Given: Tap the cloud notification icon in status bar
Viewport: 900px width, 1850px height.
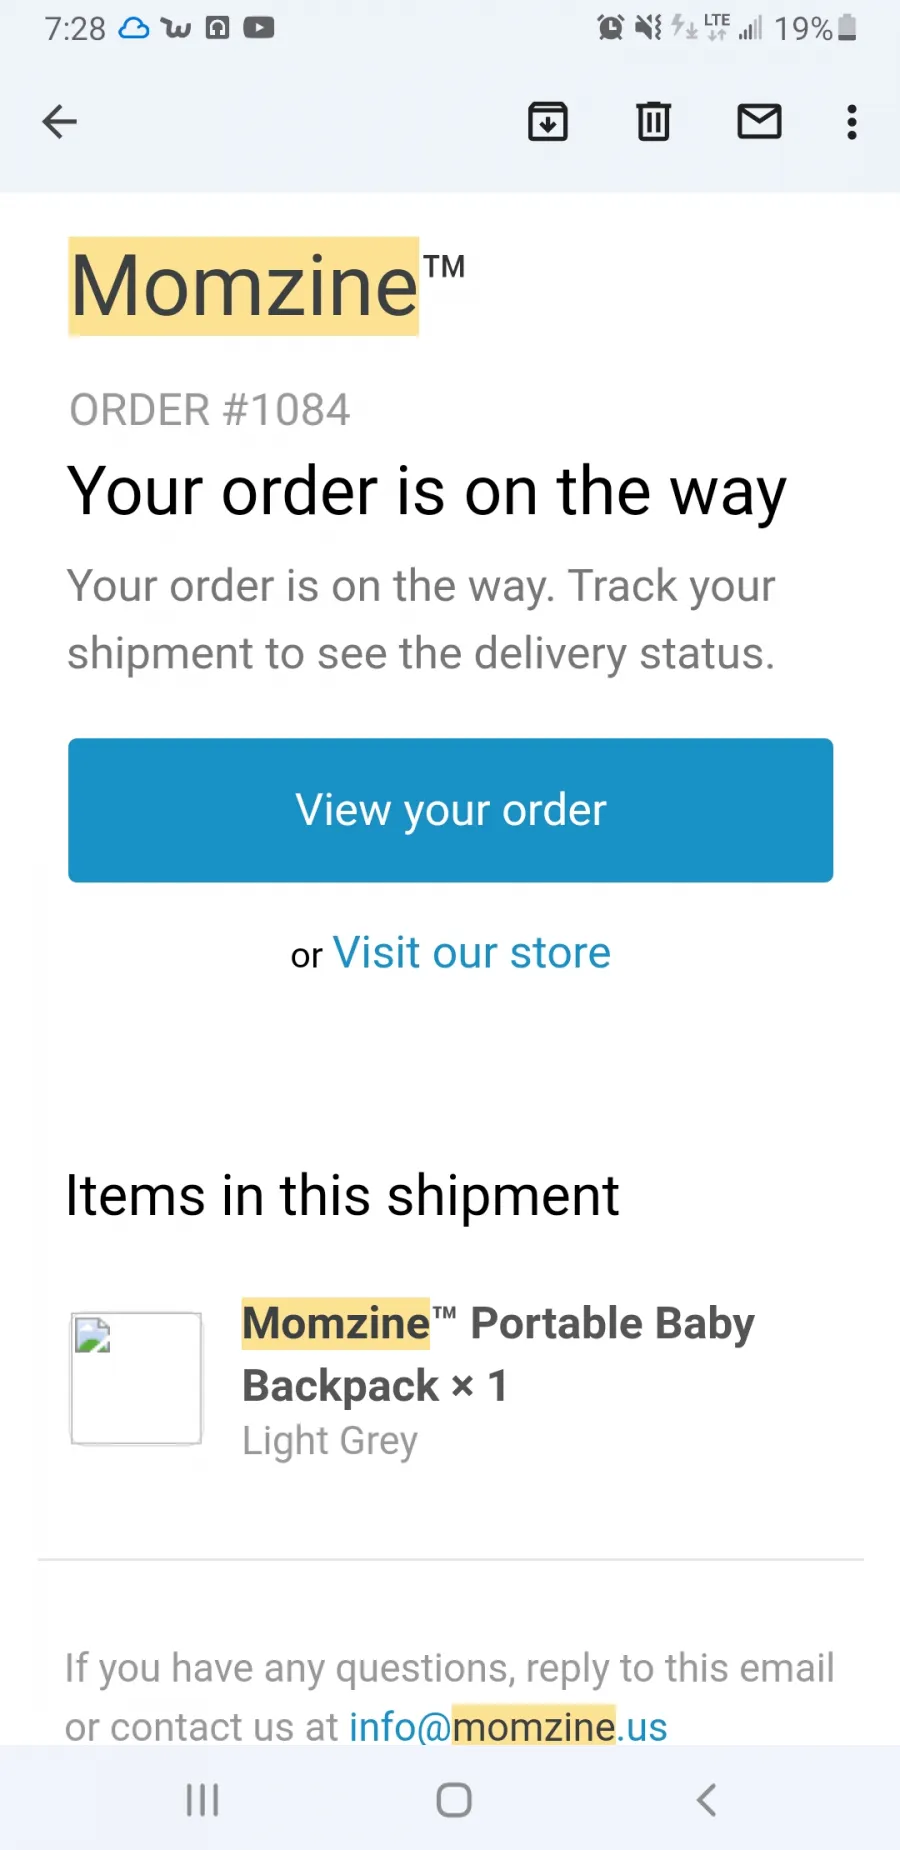Looking at the screenshot, I should [x=134, y=28].
